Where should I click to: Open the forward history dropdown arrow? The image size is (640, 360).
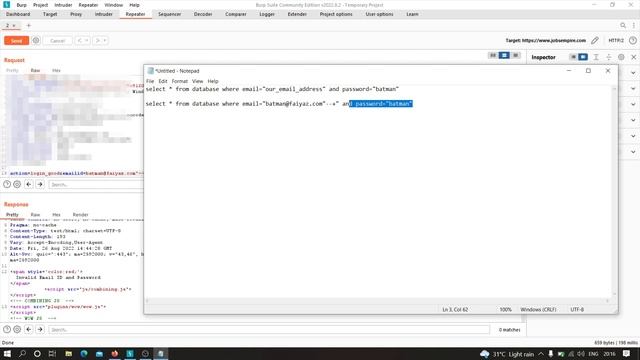tap(104, 40)
